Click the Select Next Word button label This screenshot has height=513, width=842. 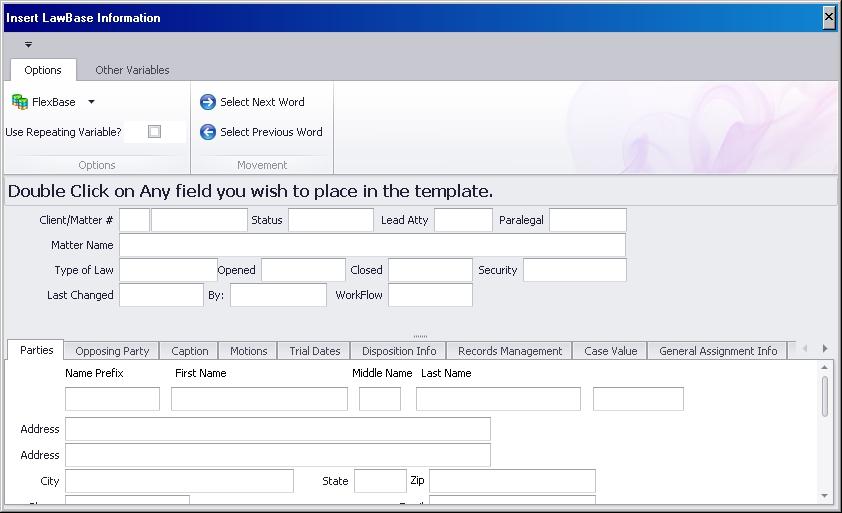262,102
